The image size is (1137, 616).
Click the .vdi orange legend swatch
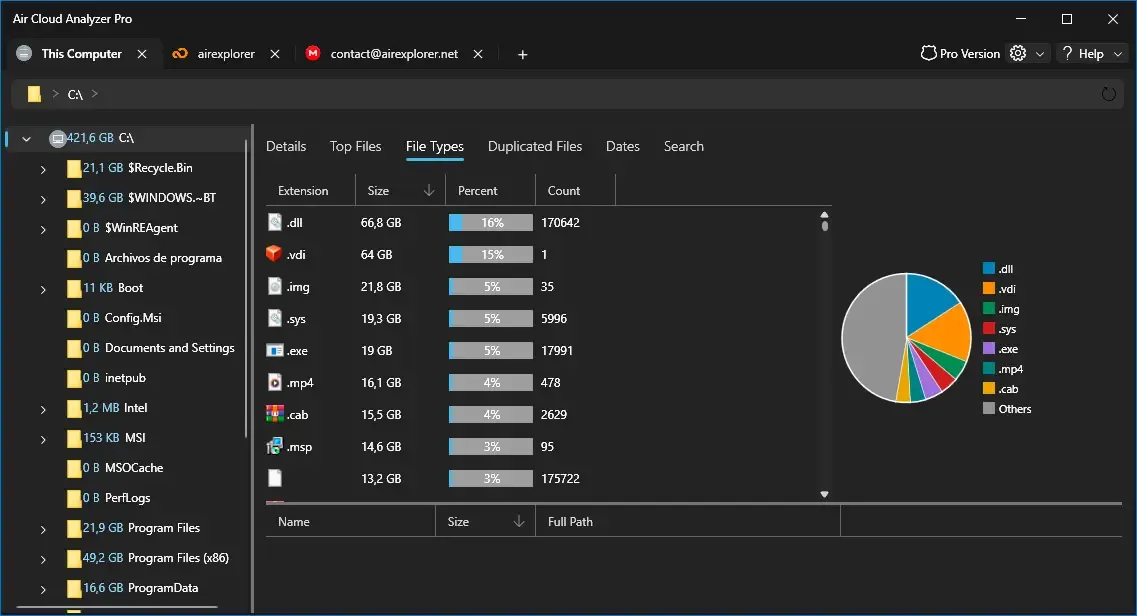click(988, 288)
